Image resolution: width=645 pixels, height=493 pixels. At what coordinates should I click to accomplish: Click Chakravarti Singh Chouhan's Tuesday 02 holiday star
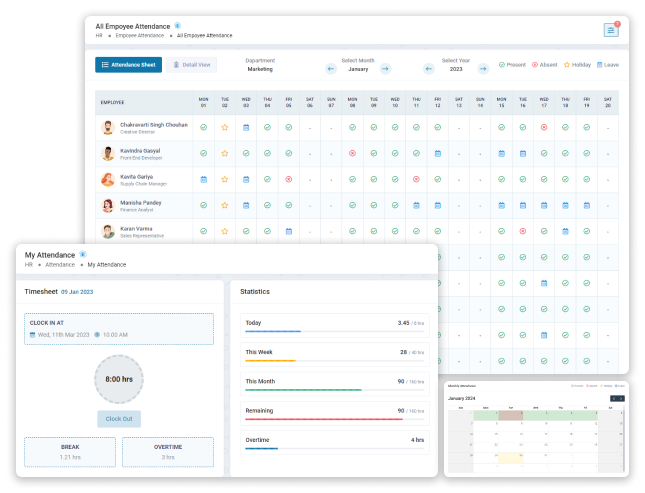tap(224, 128)
